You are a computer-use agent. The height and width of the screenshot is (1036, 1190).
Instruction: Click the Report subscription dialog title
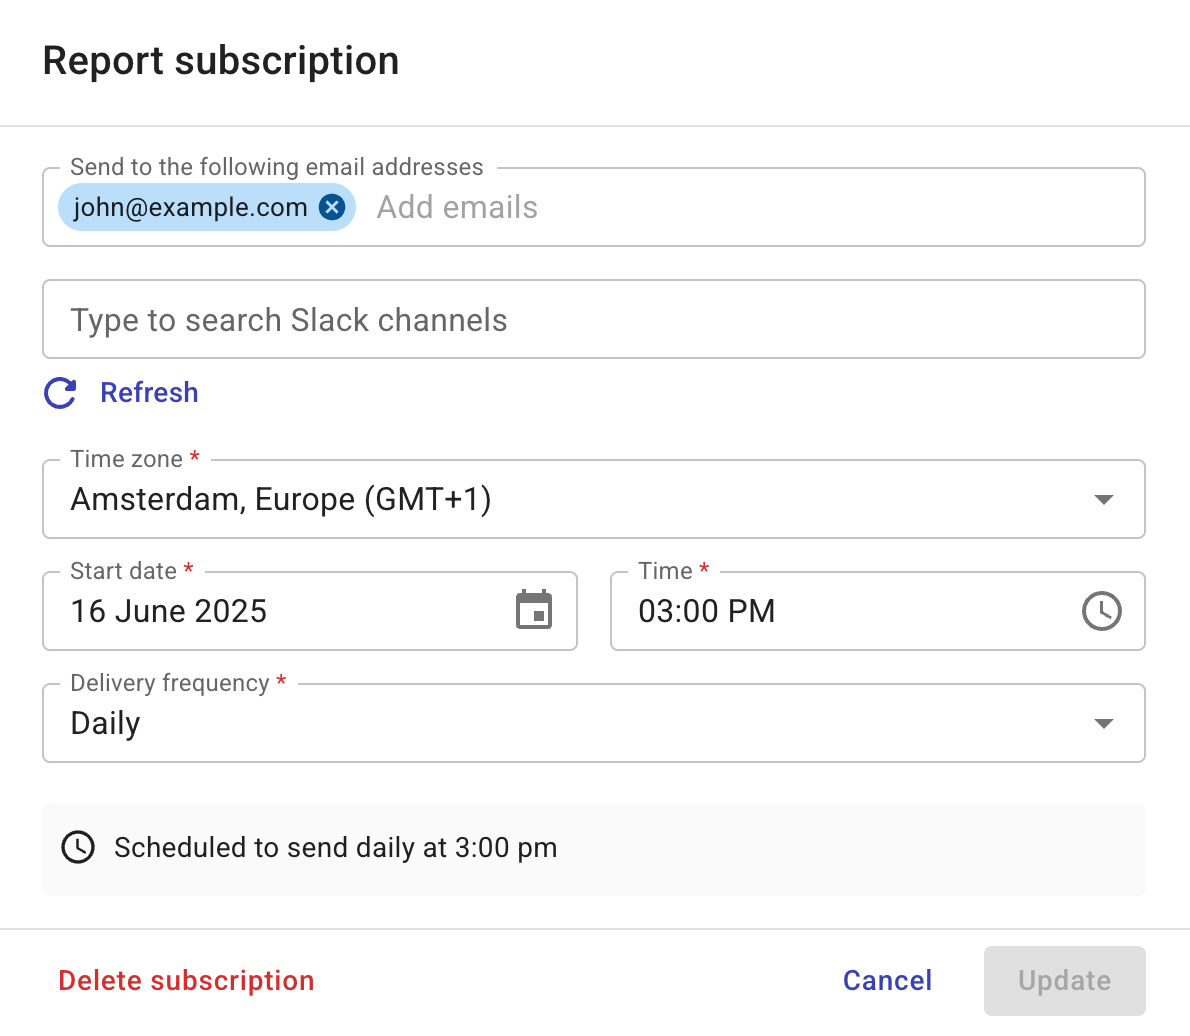click(x=221, y=61)
